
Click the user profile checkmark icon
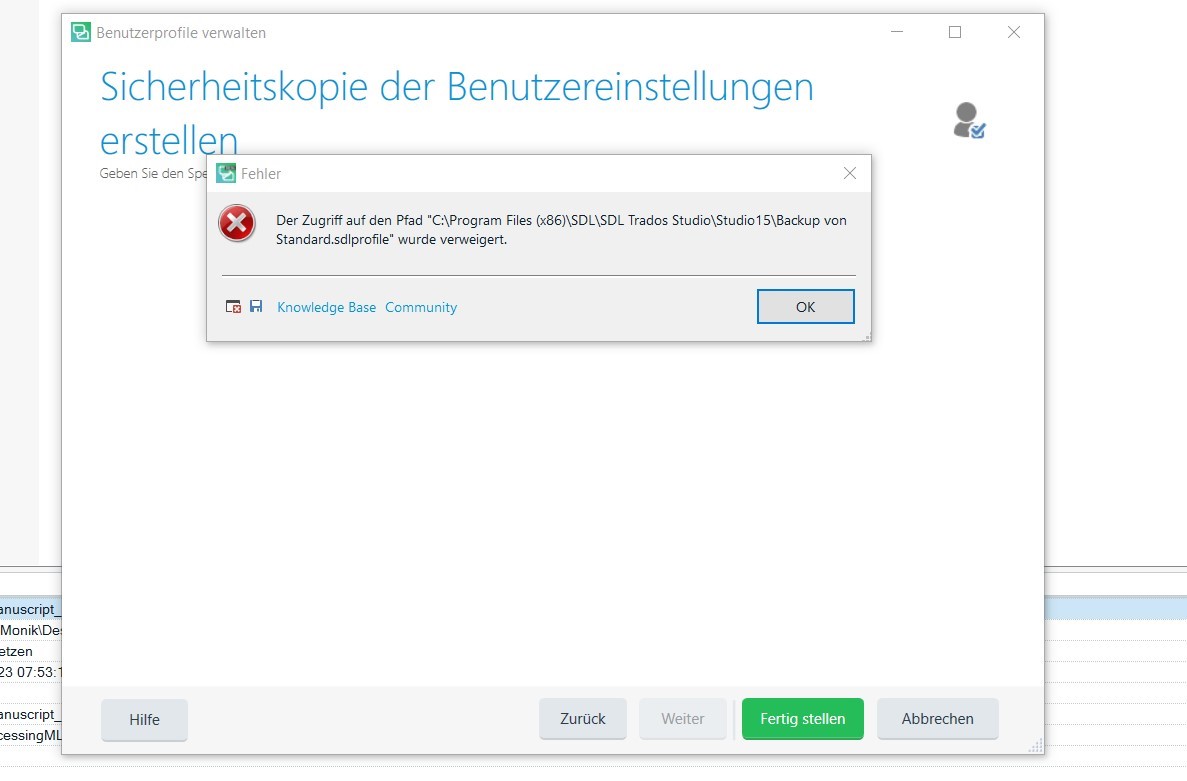point(969,120)
